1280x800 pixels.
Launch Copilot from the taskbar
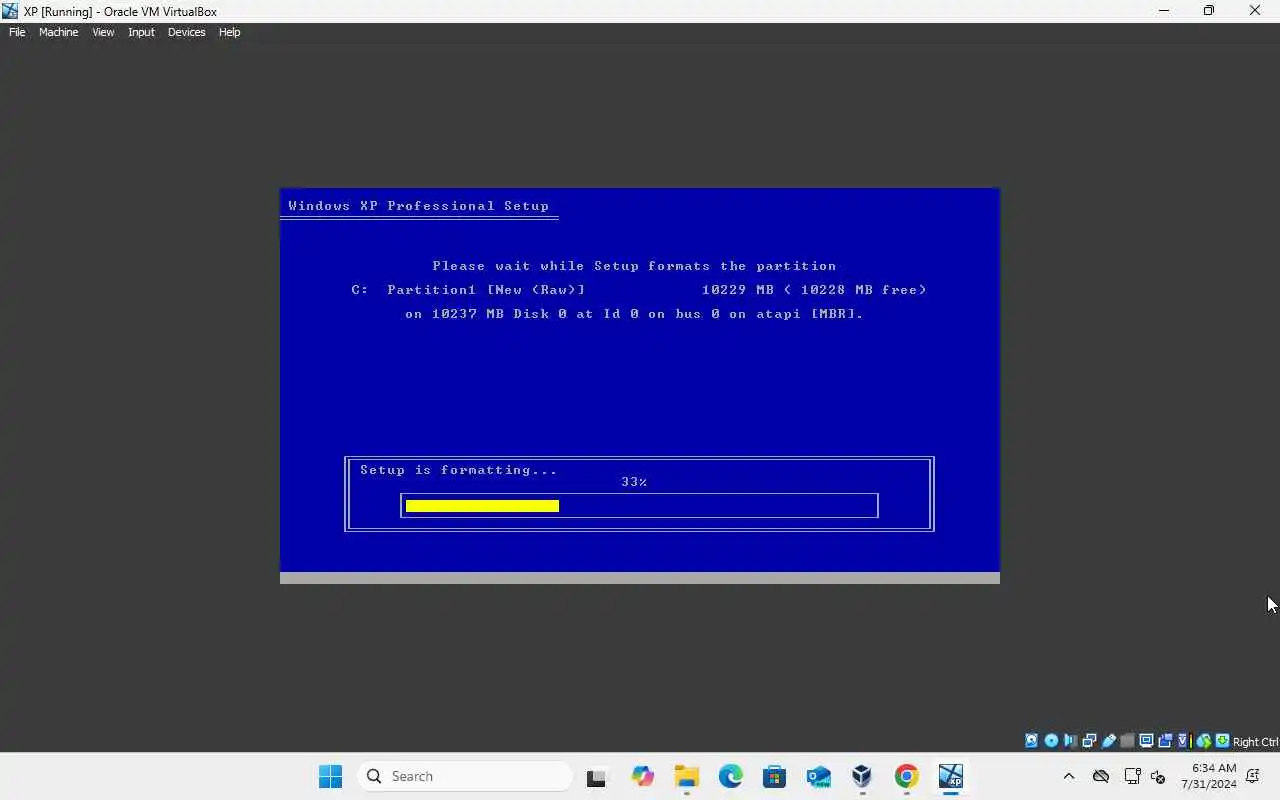point(642,776)
